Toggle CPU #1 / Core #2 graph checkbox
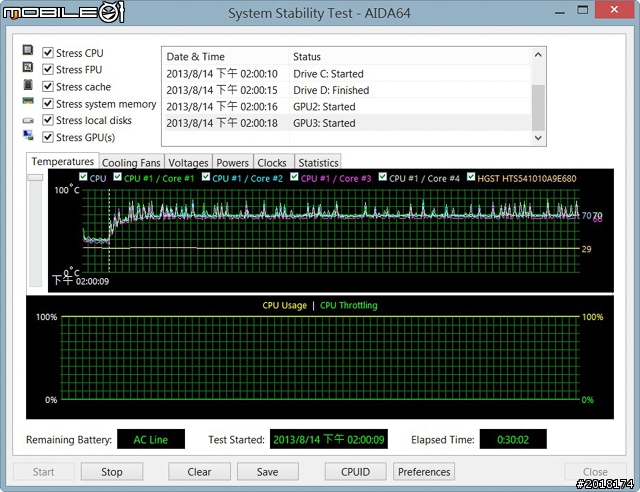 click(206, 177)
